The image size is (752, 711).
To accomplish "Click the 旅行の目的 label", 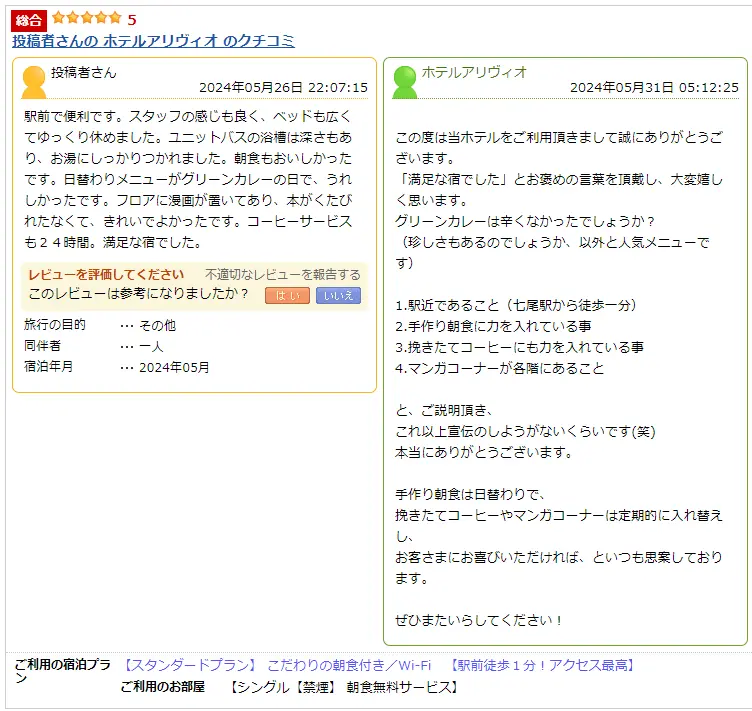I will tap(55, 325).
